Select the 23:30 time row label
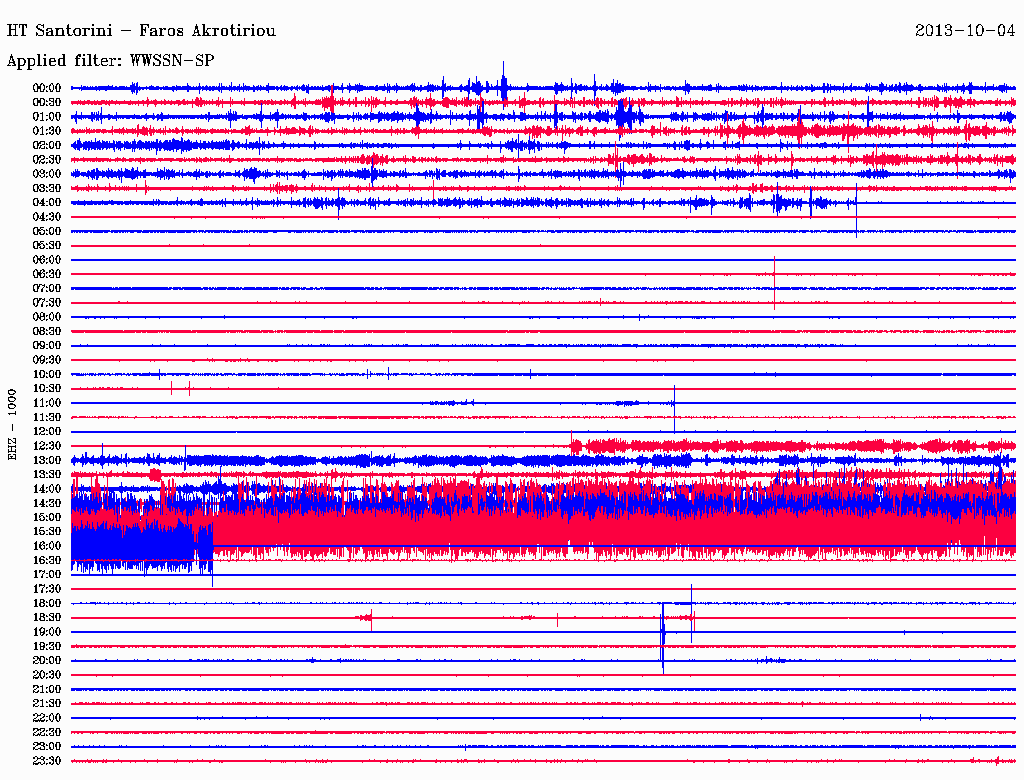The height and width of the screenshot is (780, 1024). [47, 761]
